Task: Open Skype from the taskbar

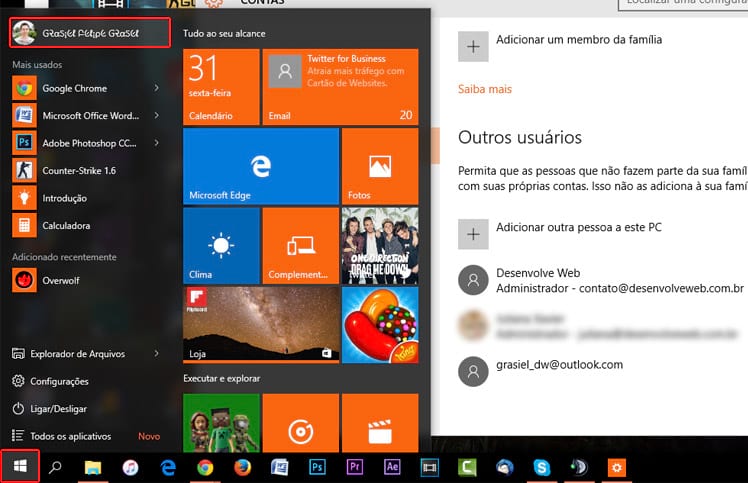Action: pyautogui.click(x=541, y=467)
